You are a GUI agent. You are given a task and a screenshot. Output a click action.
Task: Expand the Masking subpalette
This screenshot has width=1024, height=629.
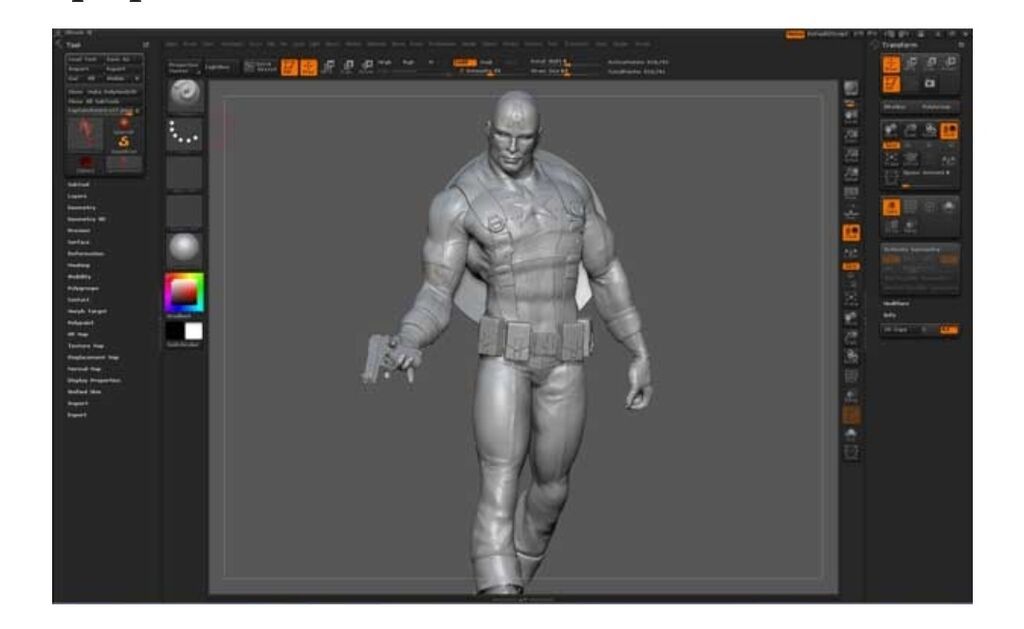click(78, 265)
